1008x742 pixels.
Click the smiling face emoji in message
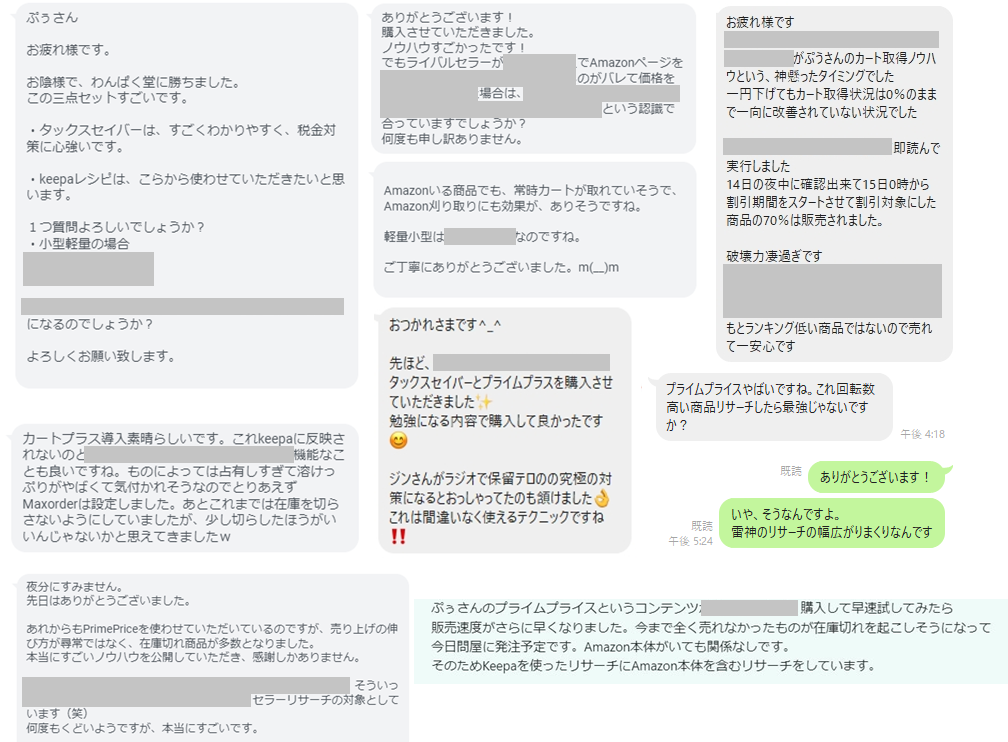[399, 440]
